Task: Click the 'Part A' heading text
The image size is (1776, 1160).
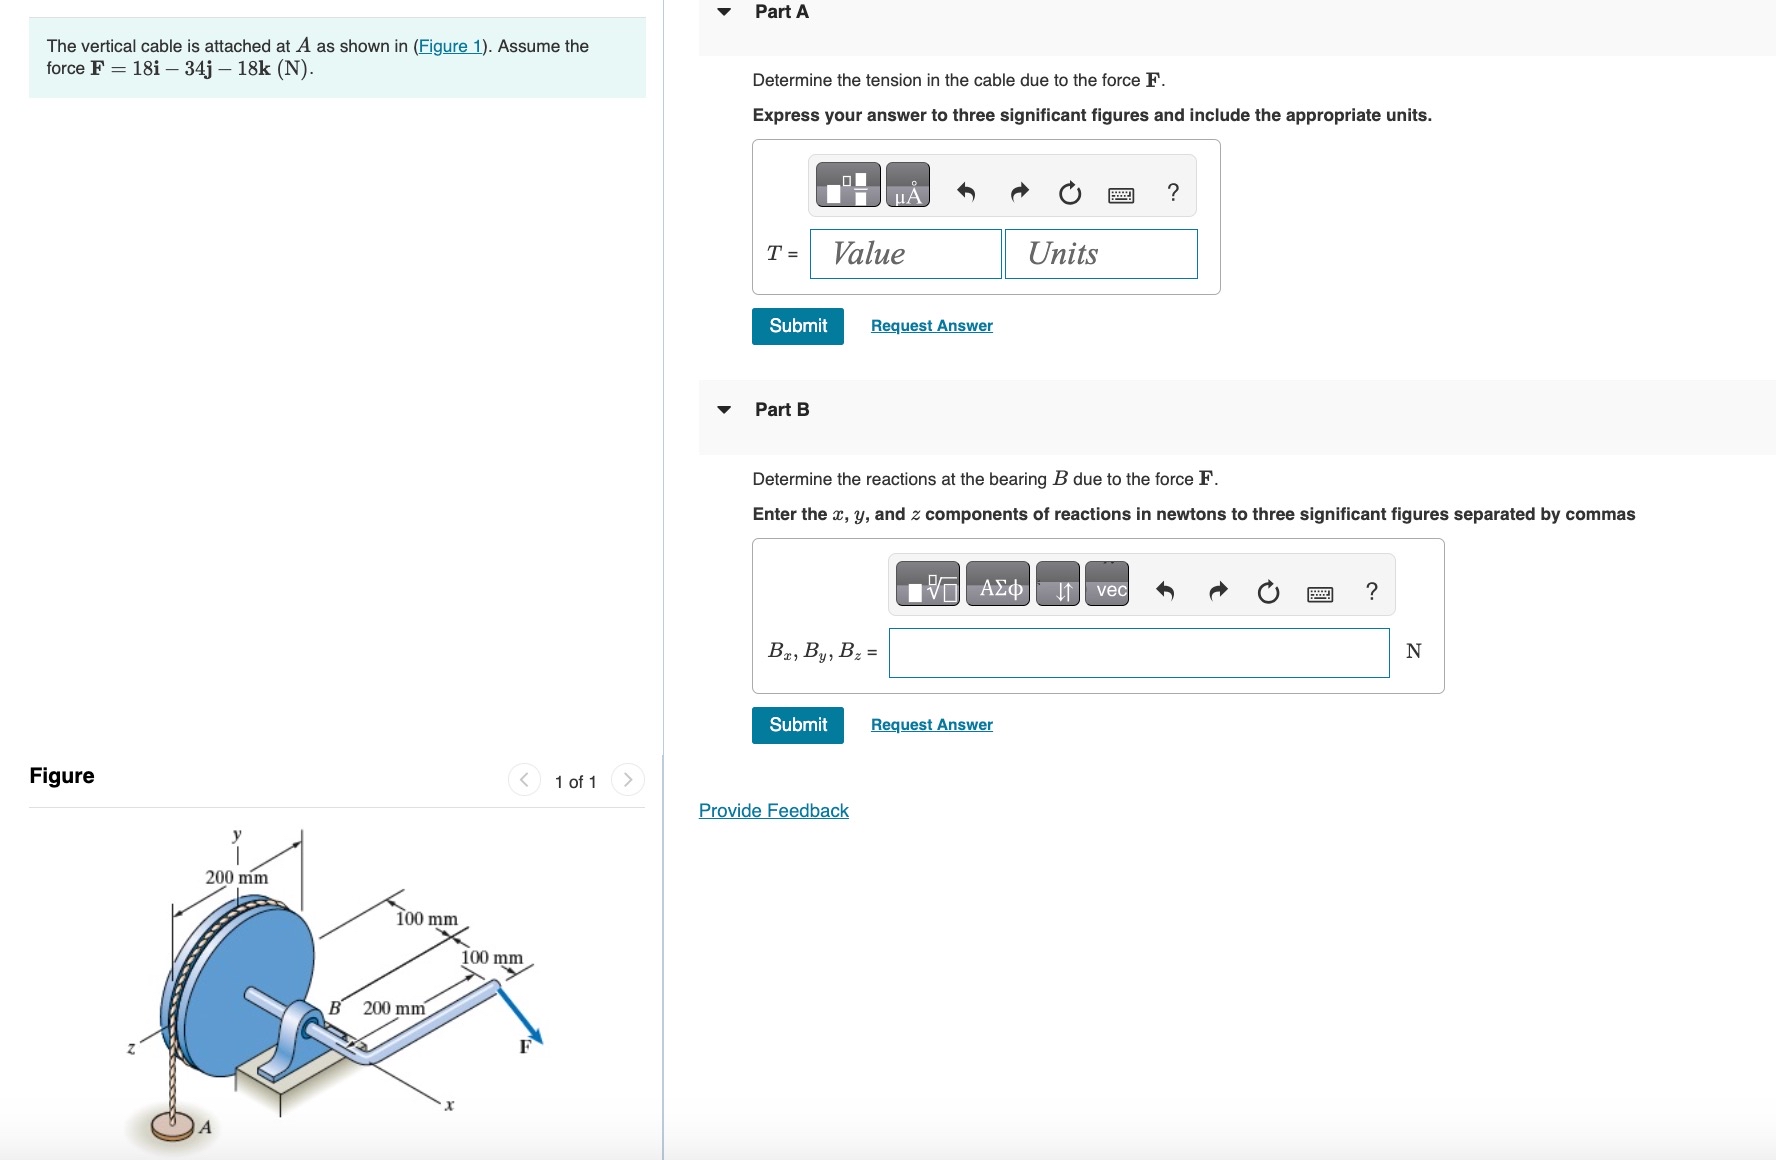Action: (782, 12)
